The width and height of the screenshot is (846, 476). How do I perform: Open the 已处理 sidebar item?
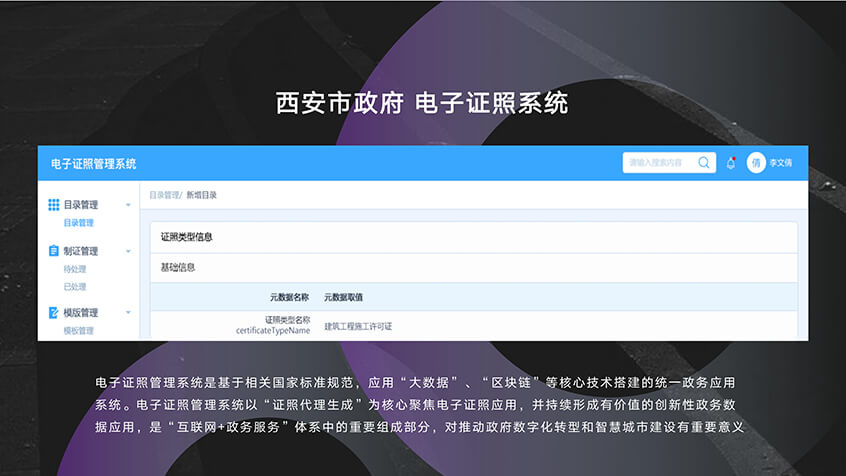(x=75, y=287)
